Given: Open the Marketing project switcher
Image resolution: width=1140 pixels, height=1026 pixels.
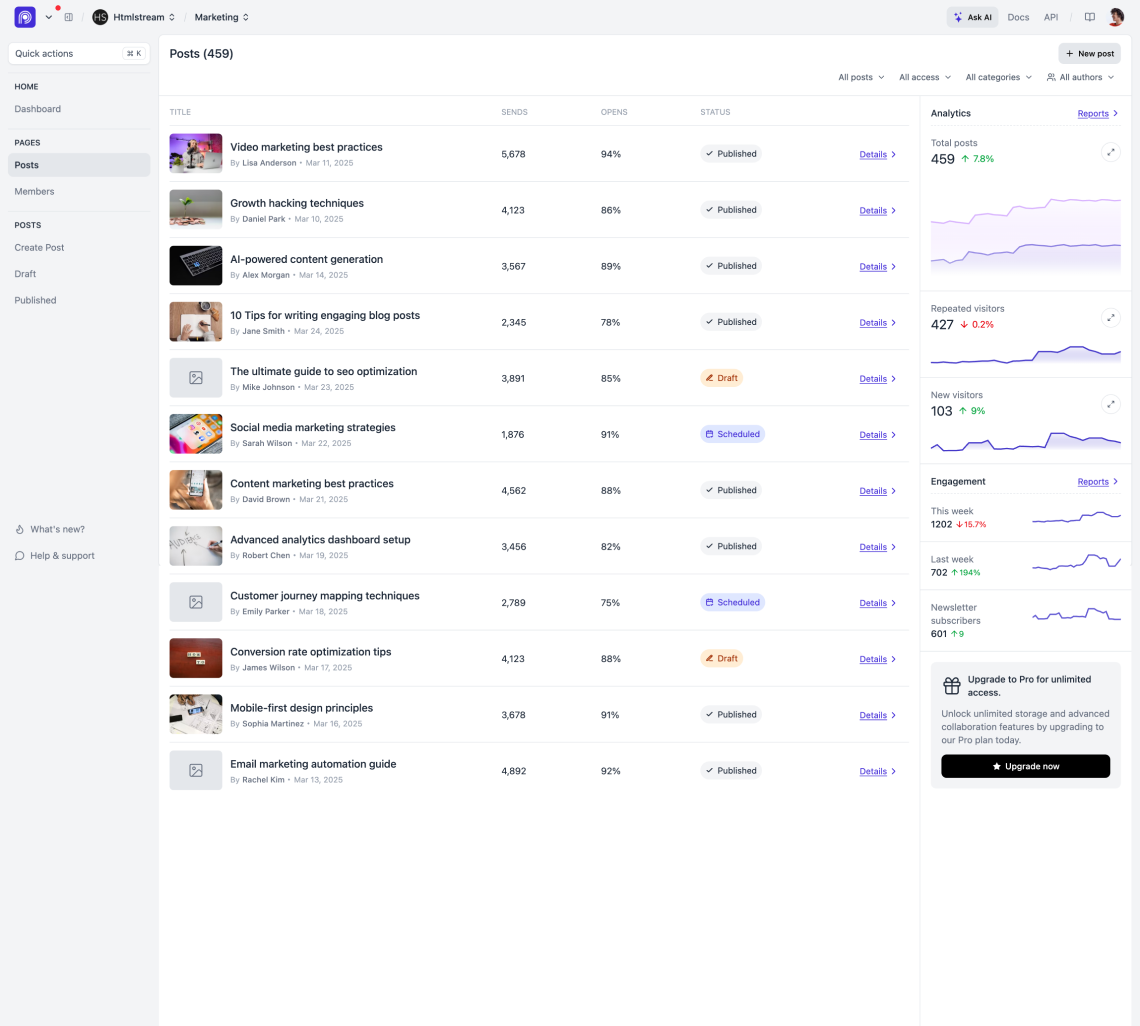Looking at the screenshot, I should [x=222, y=17].
